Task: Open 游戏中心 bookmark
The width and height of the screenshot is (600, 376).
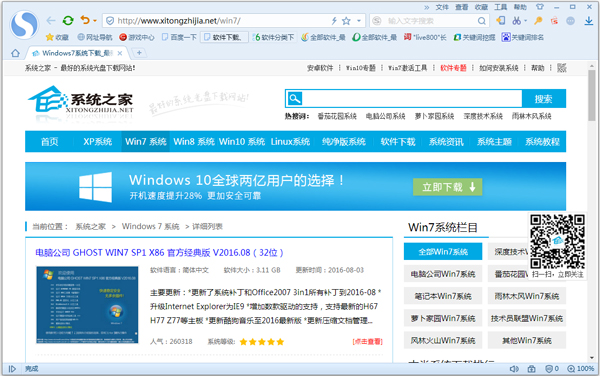Action: coord(137,37)
